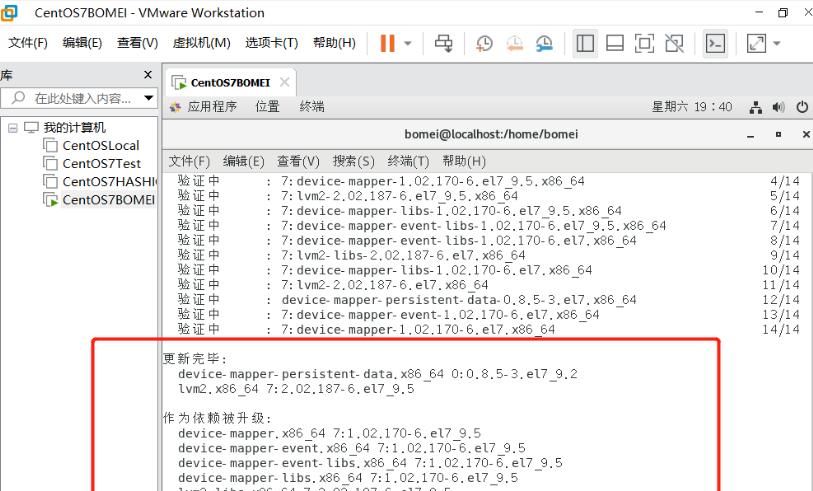Switch to Unity mode
Image resolution: width=813 pixels, height=491 pixels.
pyautogui.click(x=674, y=44)
